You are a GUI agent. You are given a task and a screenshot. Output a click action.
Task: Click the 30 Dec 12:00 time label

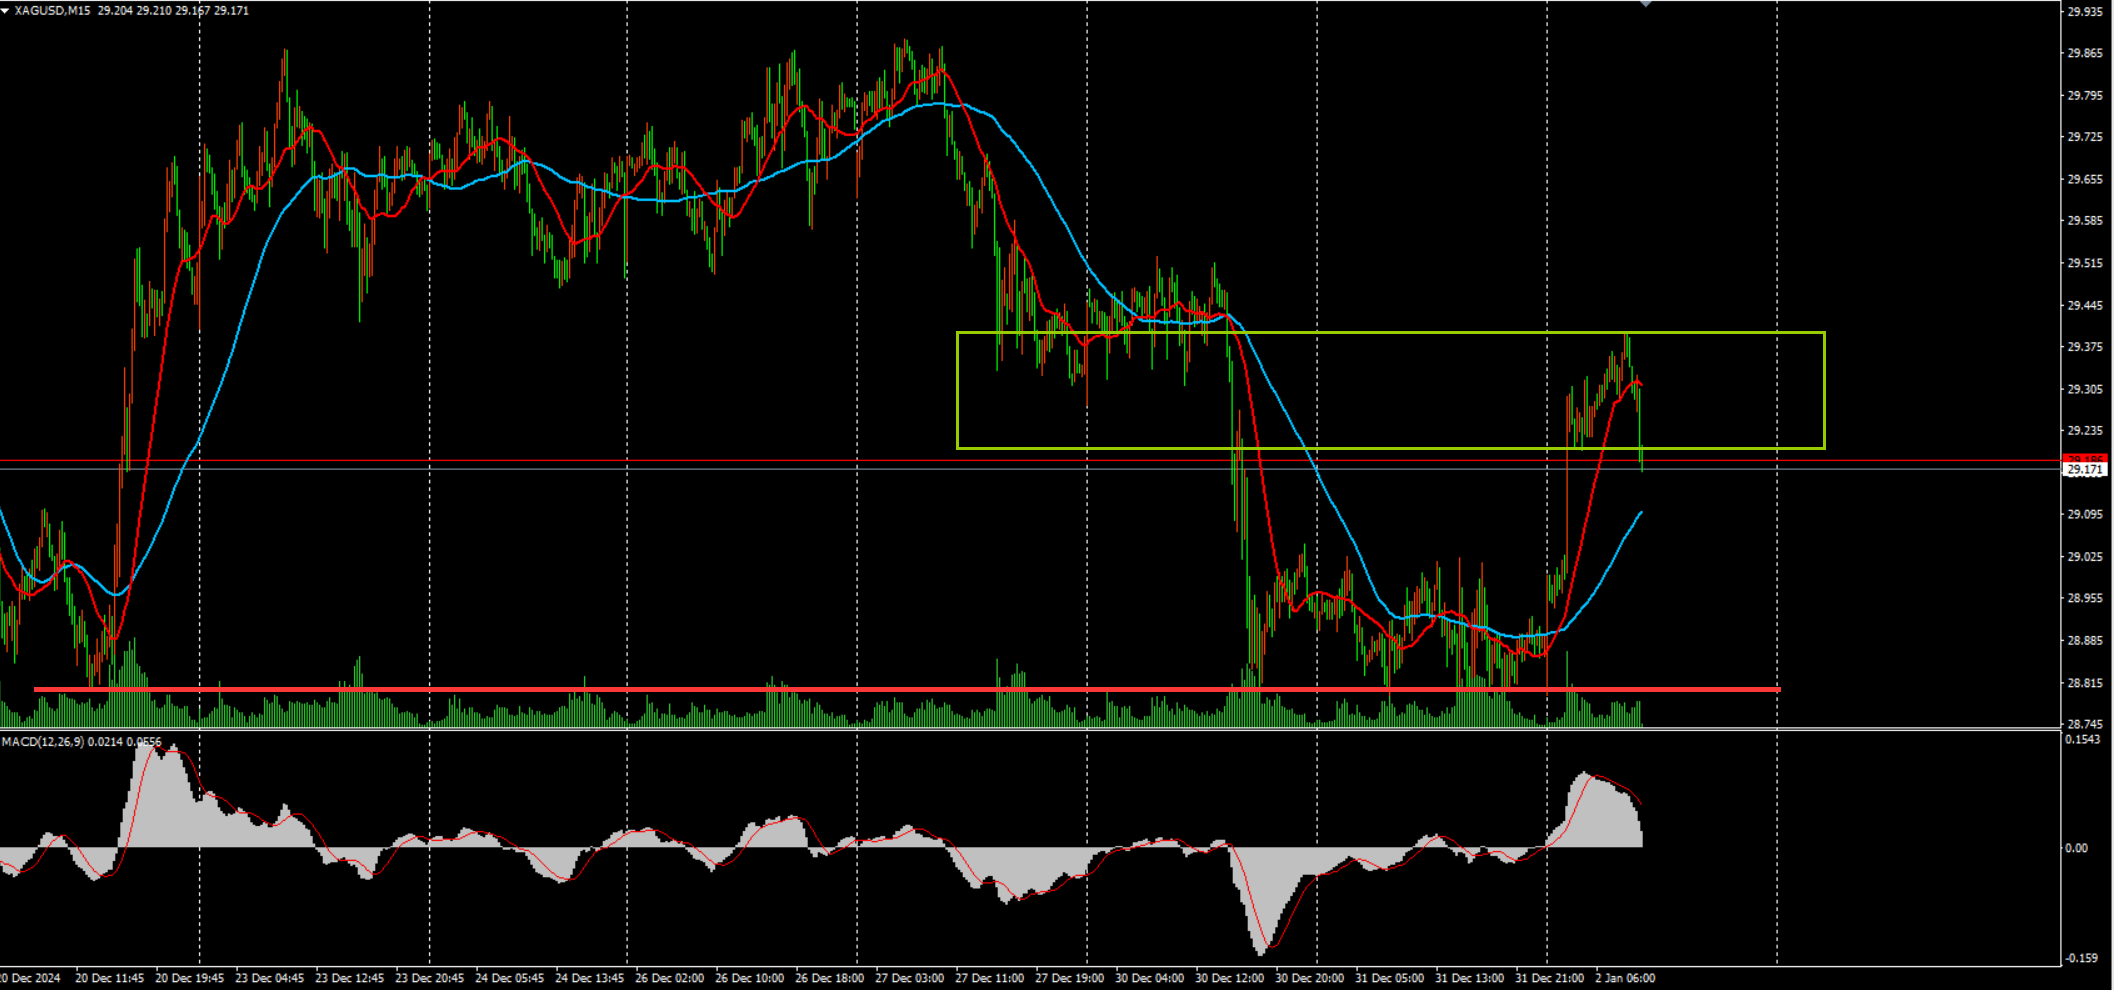click(x=1230, y=978)
